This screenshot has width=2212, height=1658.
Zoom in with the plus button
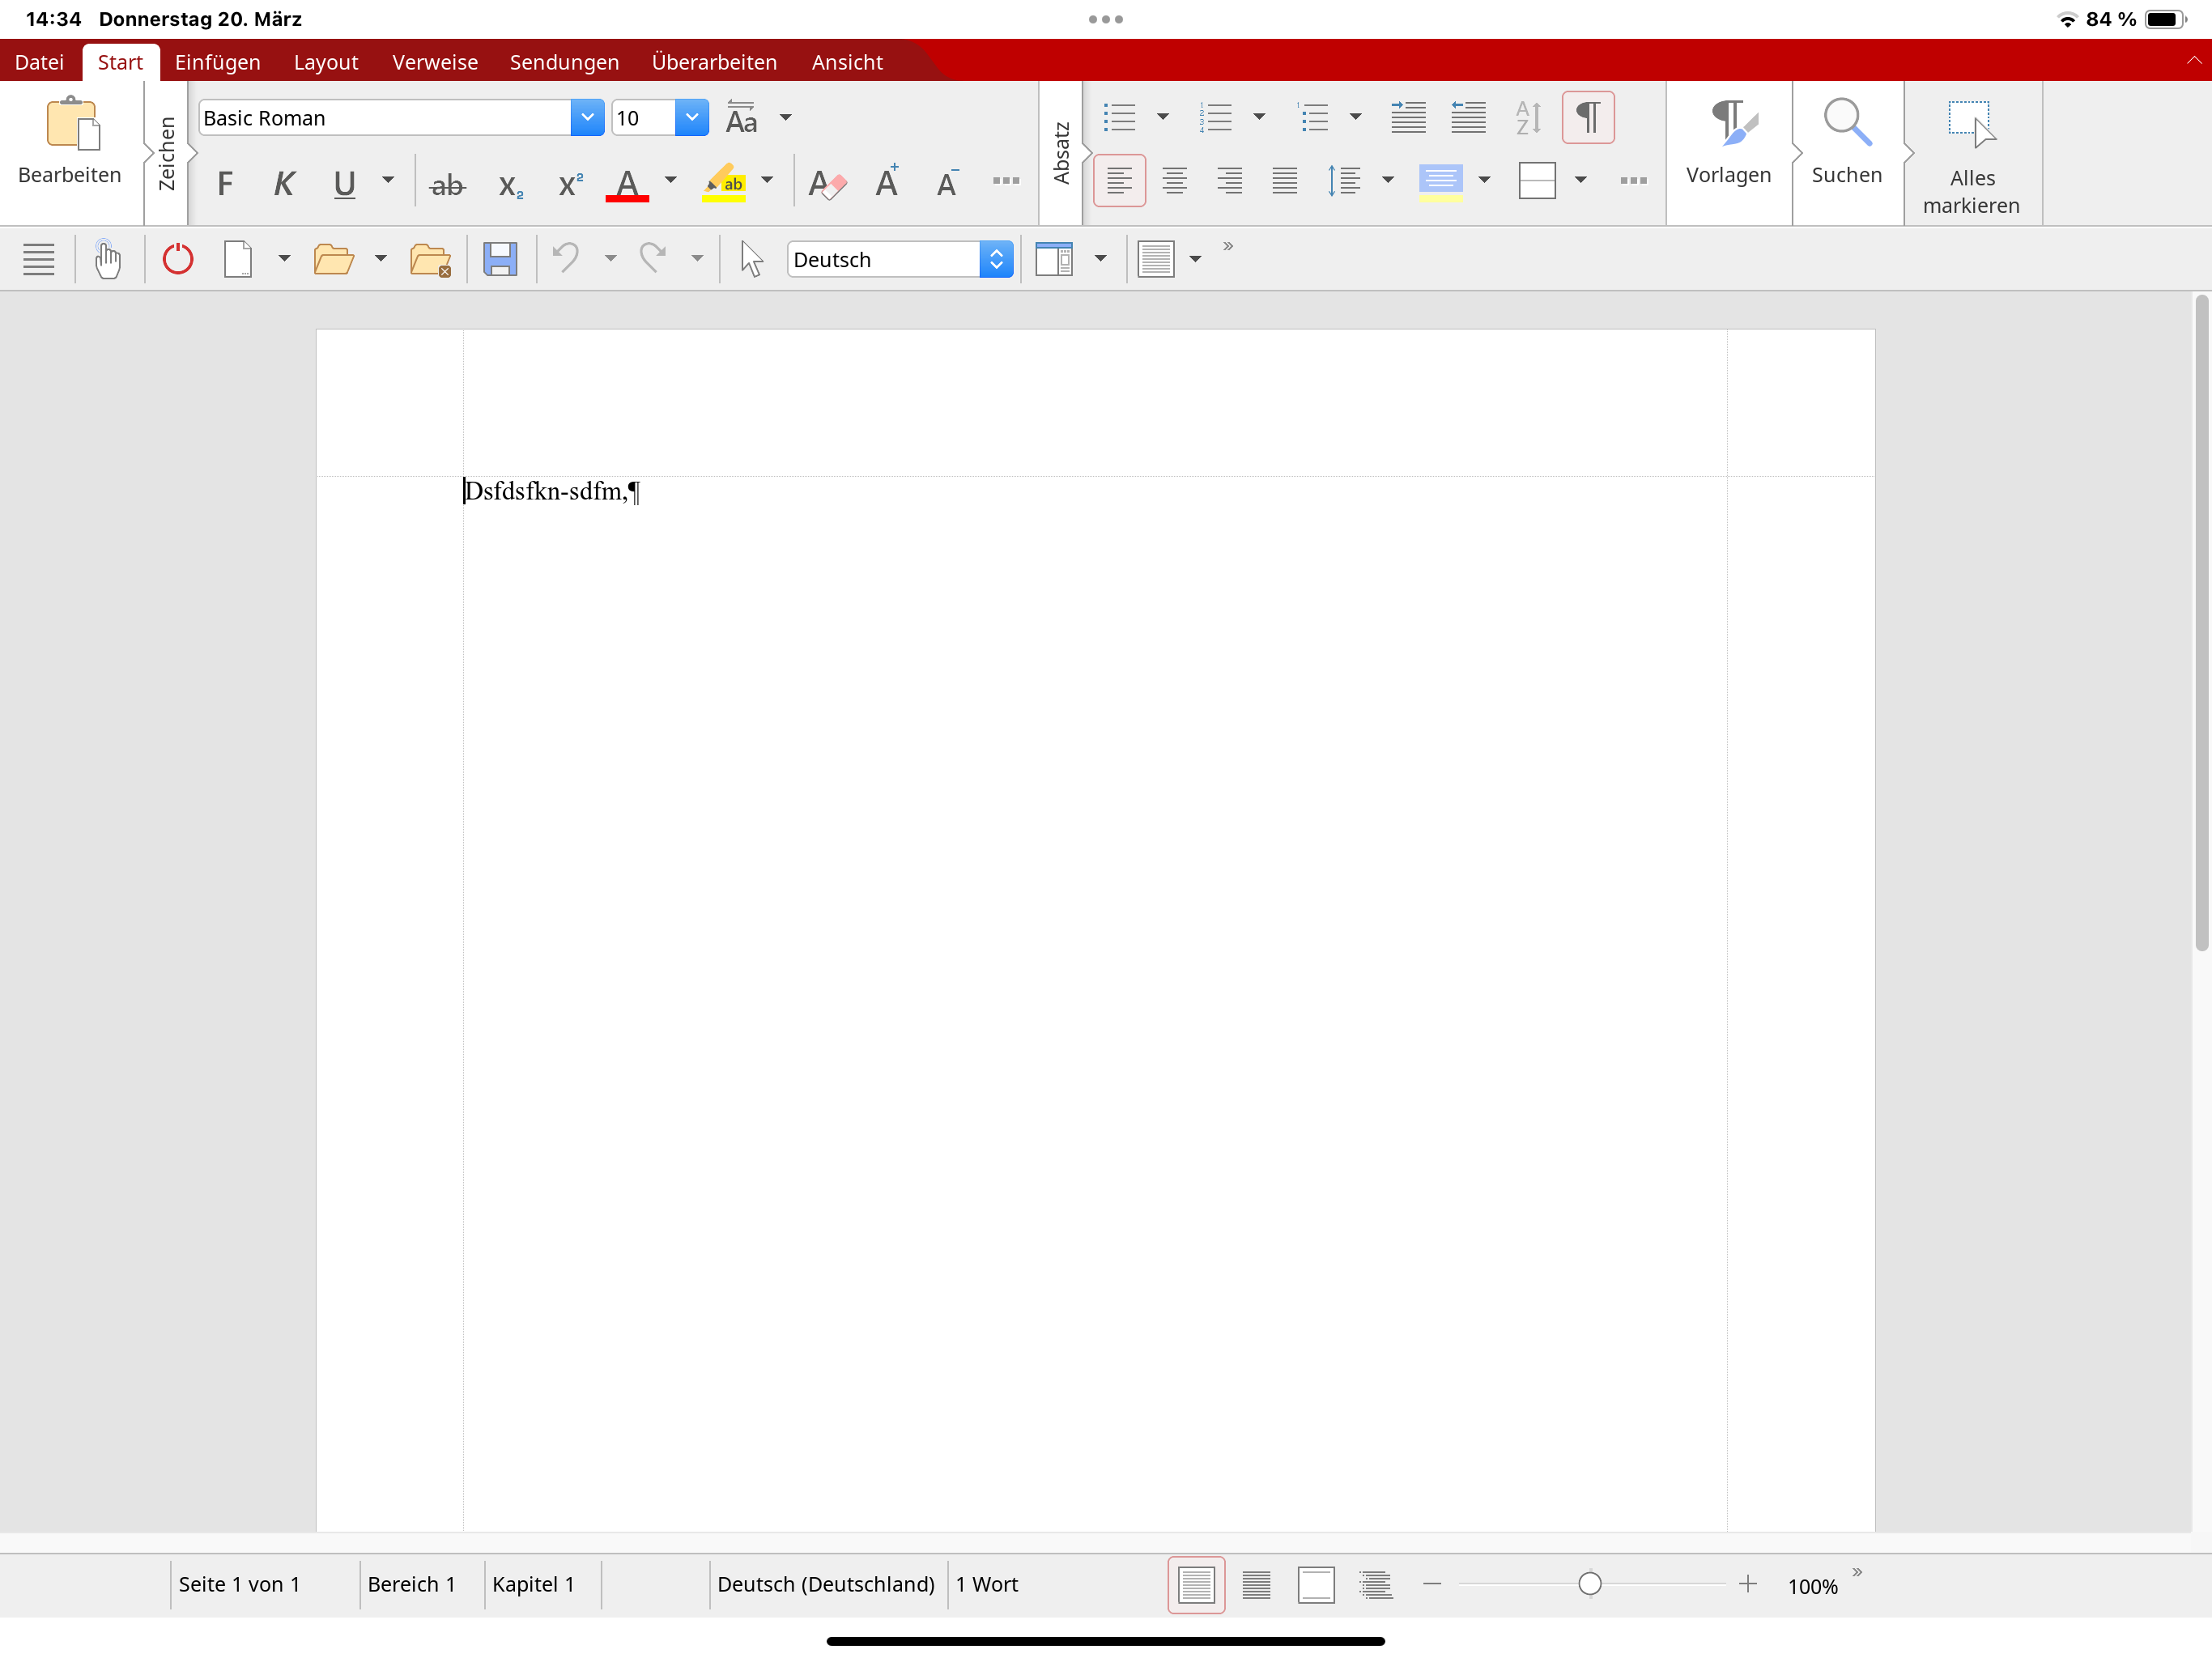(x=1747, y=1583)
